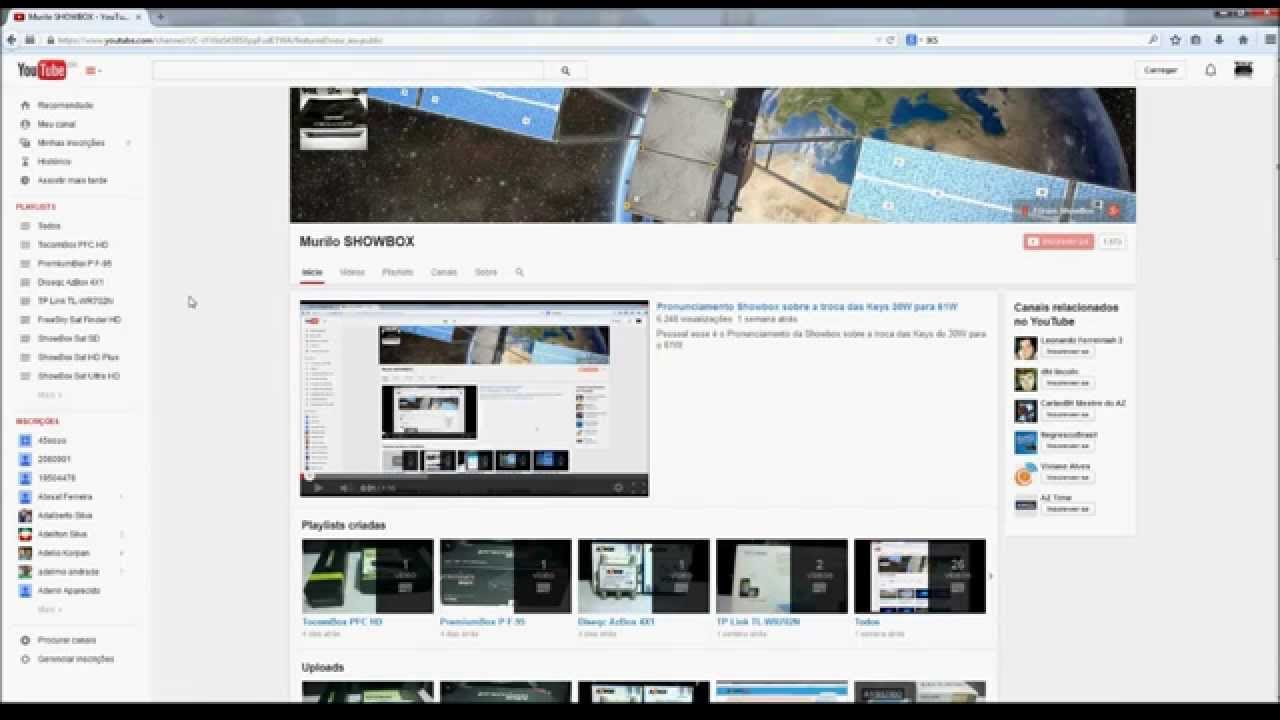Viewport: 1280px width, 720px height.
Task: Open PremiumBox P F-95 playlist thumbnail
Action: 506,576
